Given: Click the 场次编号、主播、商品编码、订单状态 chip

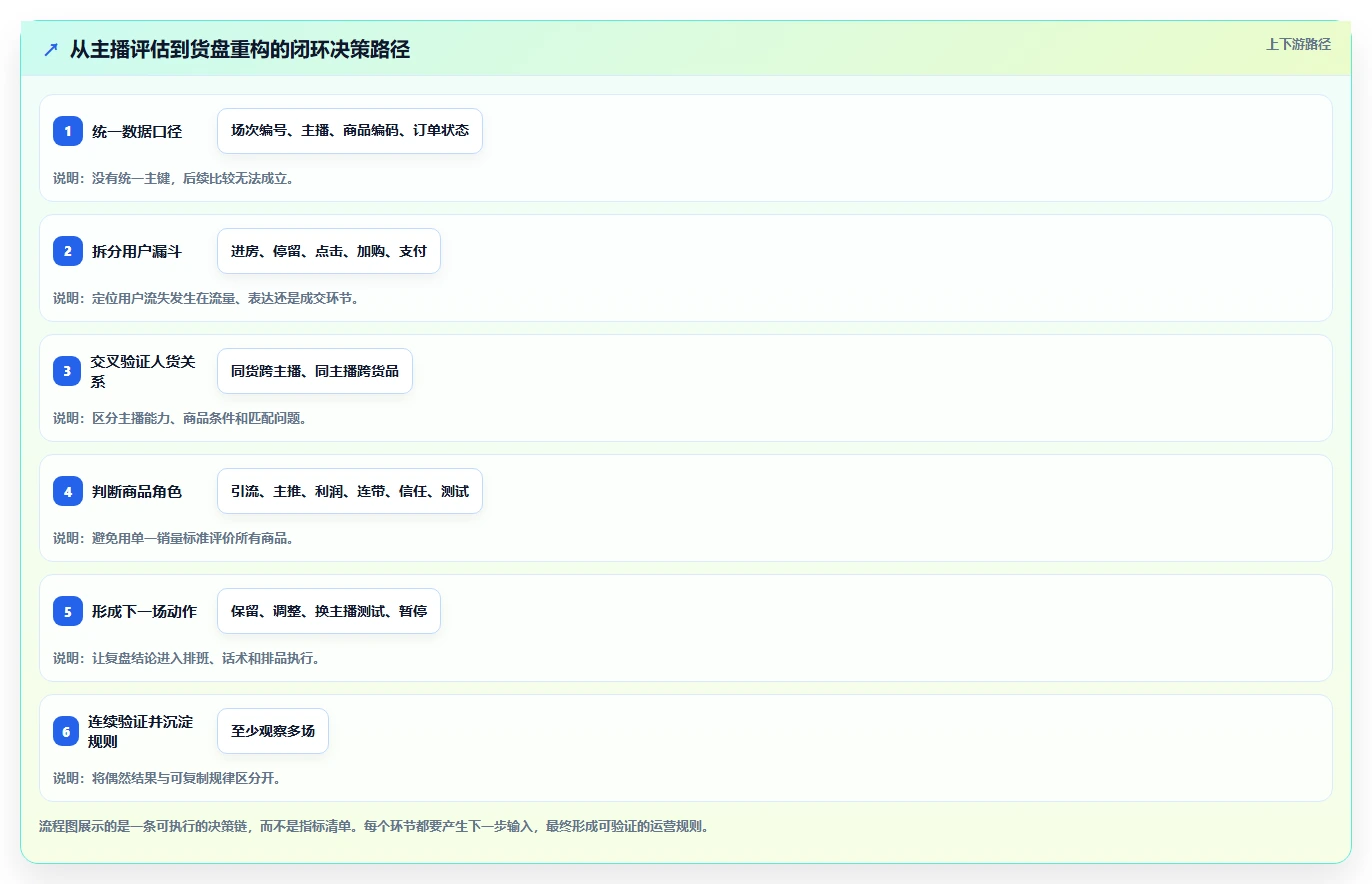Looking at the screenshot, I should point(350,131).
